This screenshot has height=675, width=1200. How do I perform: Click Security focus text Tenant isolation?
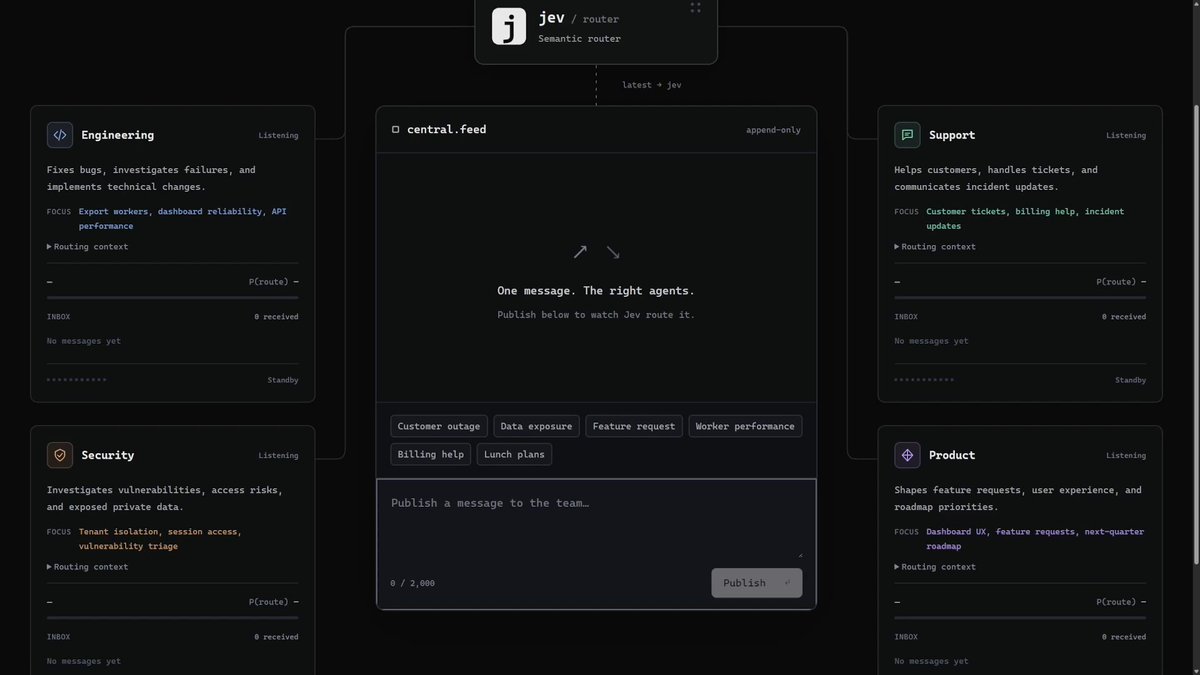[x=120, y=532]
